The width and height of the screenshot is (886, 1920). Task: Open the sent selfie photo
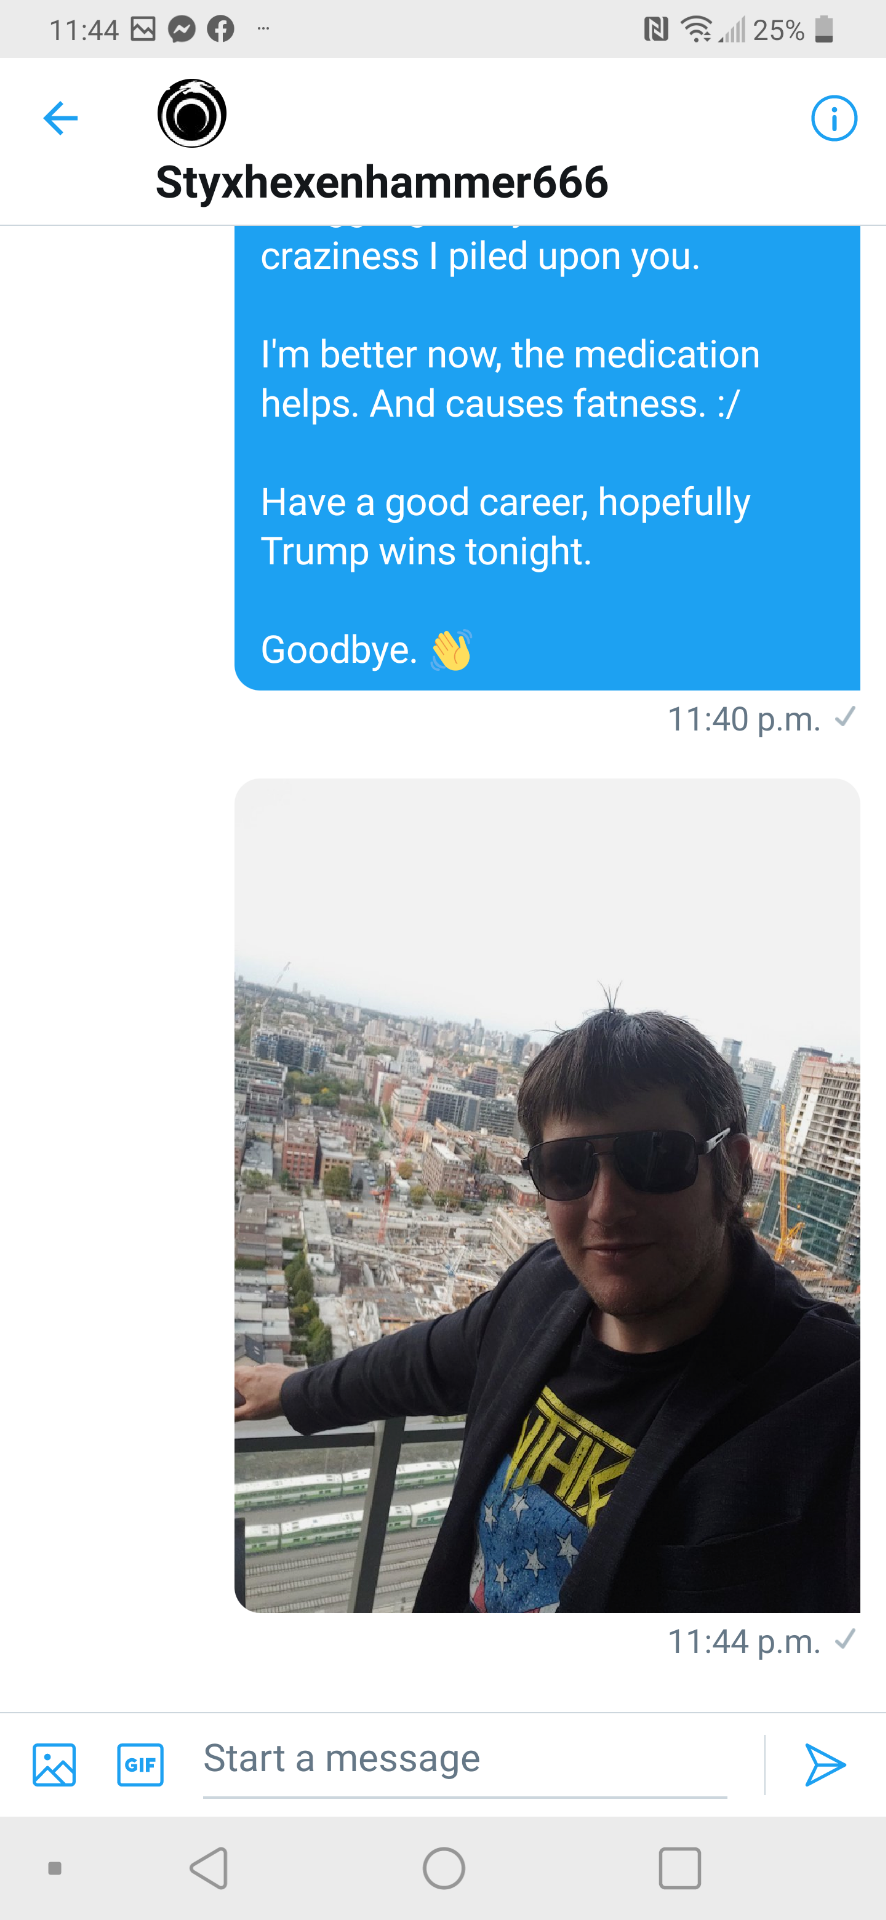coord(547,1195)
